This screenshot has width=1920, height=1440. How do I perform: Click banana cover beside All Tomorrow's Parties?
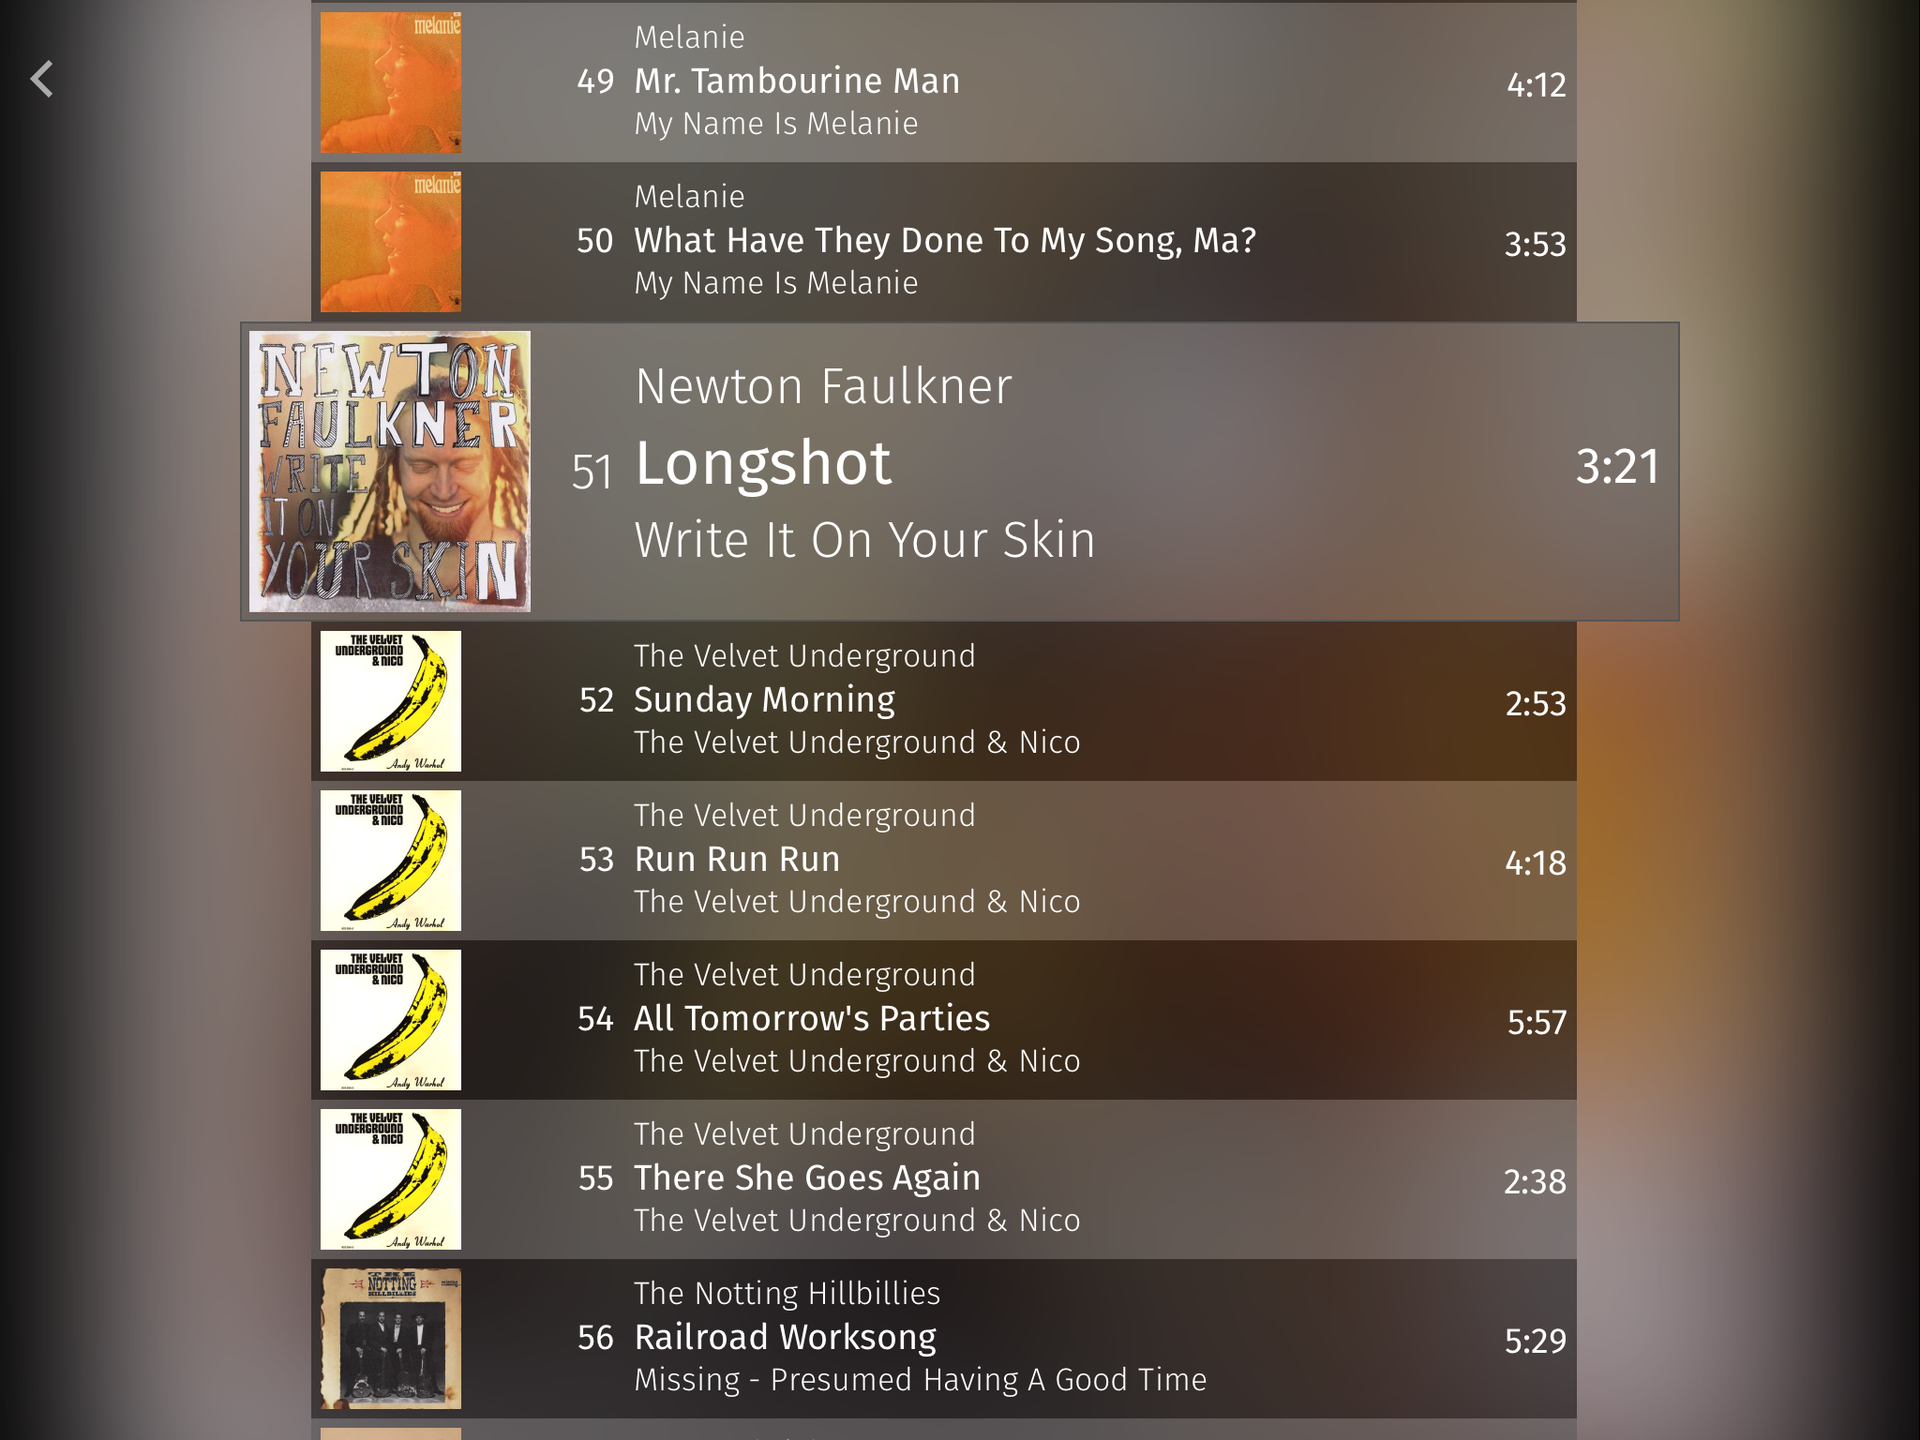click(391, 1020)
